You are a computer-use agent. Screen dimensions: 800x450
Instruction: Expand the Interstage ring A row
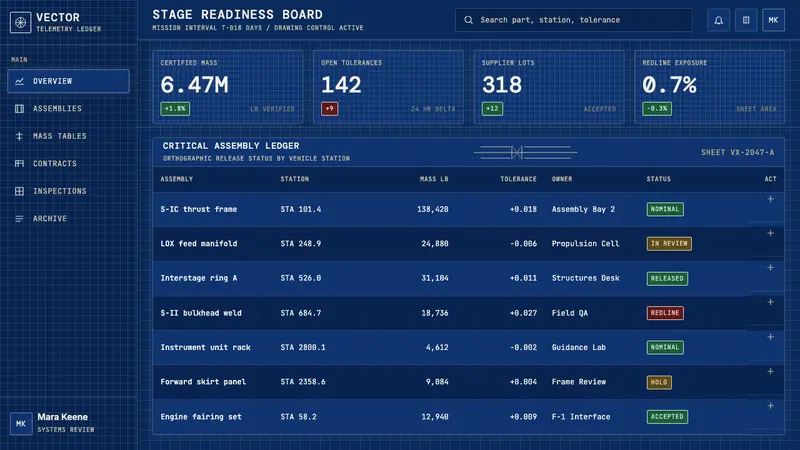point(770,268)
